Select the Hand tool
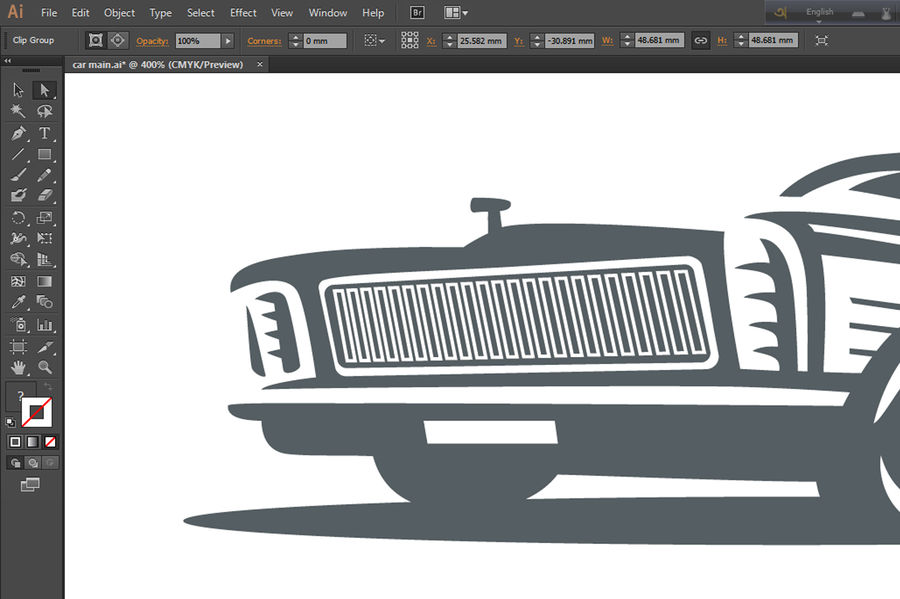 tap(18, 368)
